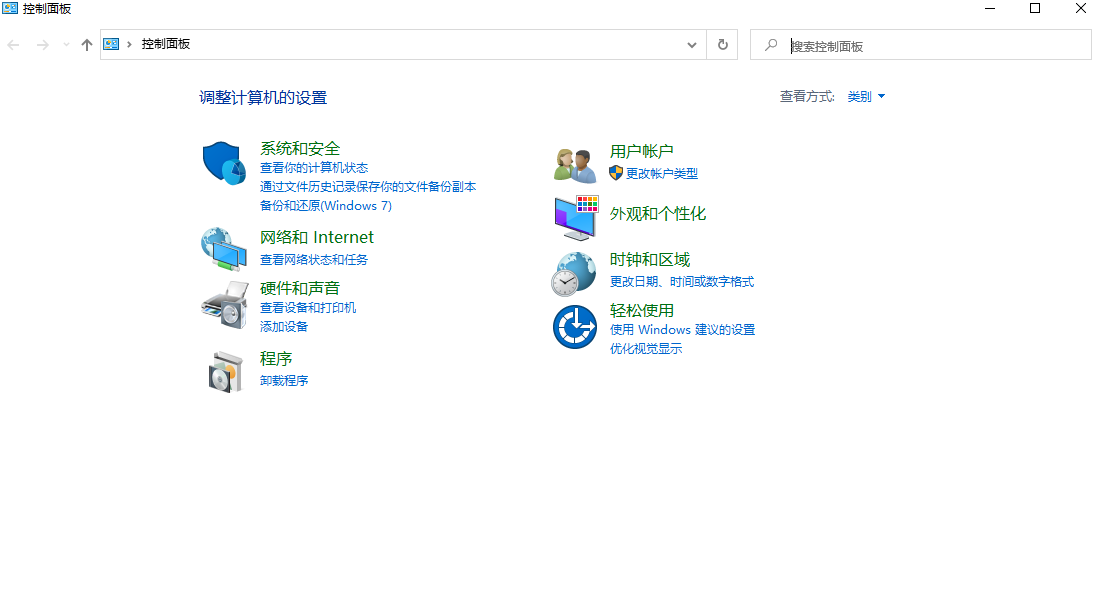Click the 外观和个性化 display icon

click(573, 218)
